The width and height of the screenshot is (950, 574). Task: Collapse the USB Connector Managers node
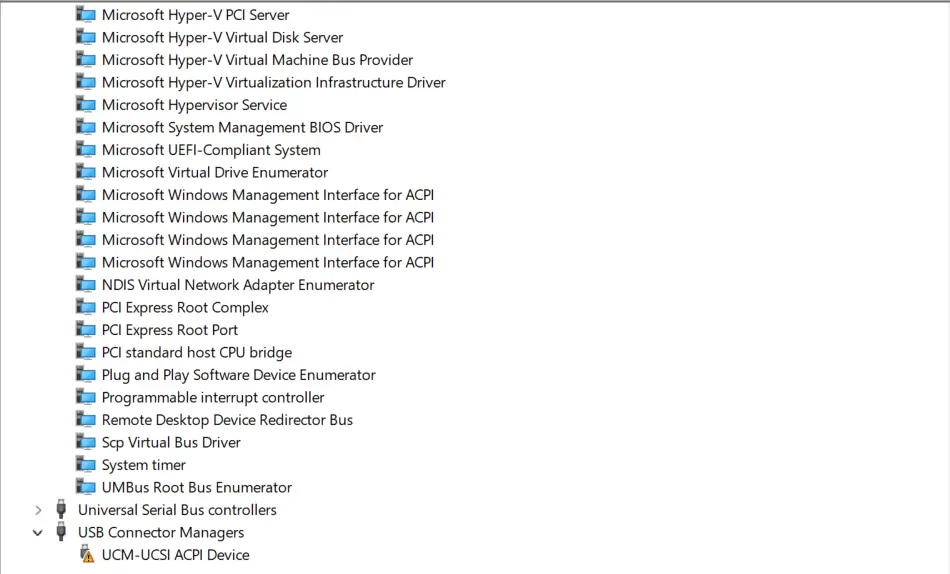pos(38,533)
